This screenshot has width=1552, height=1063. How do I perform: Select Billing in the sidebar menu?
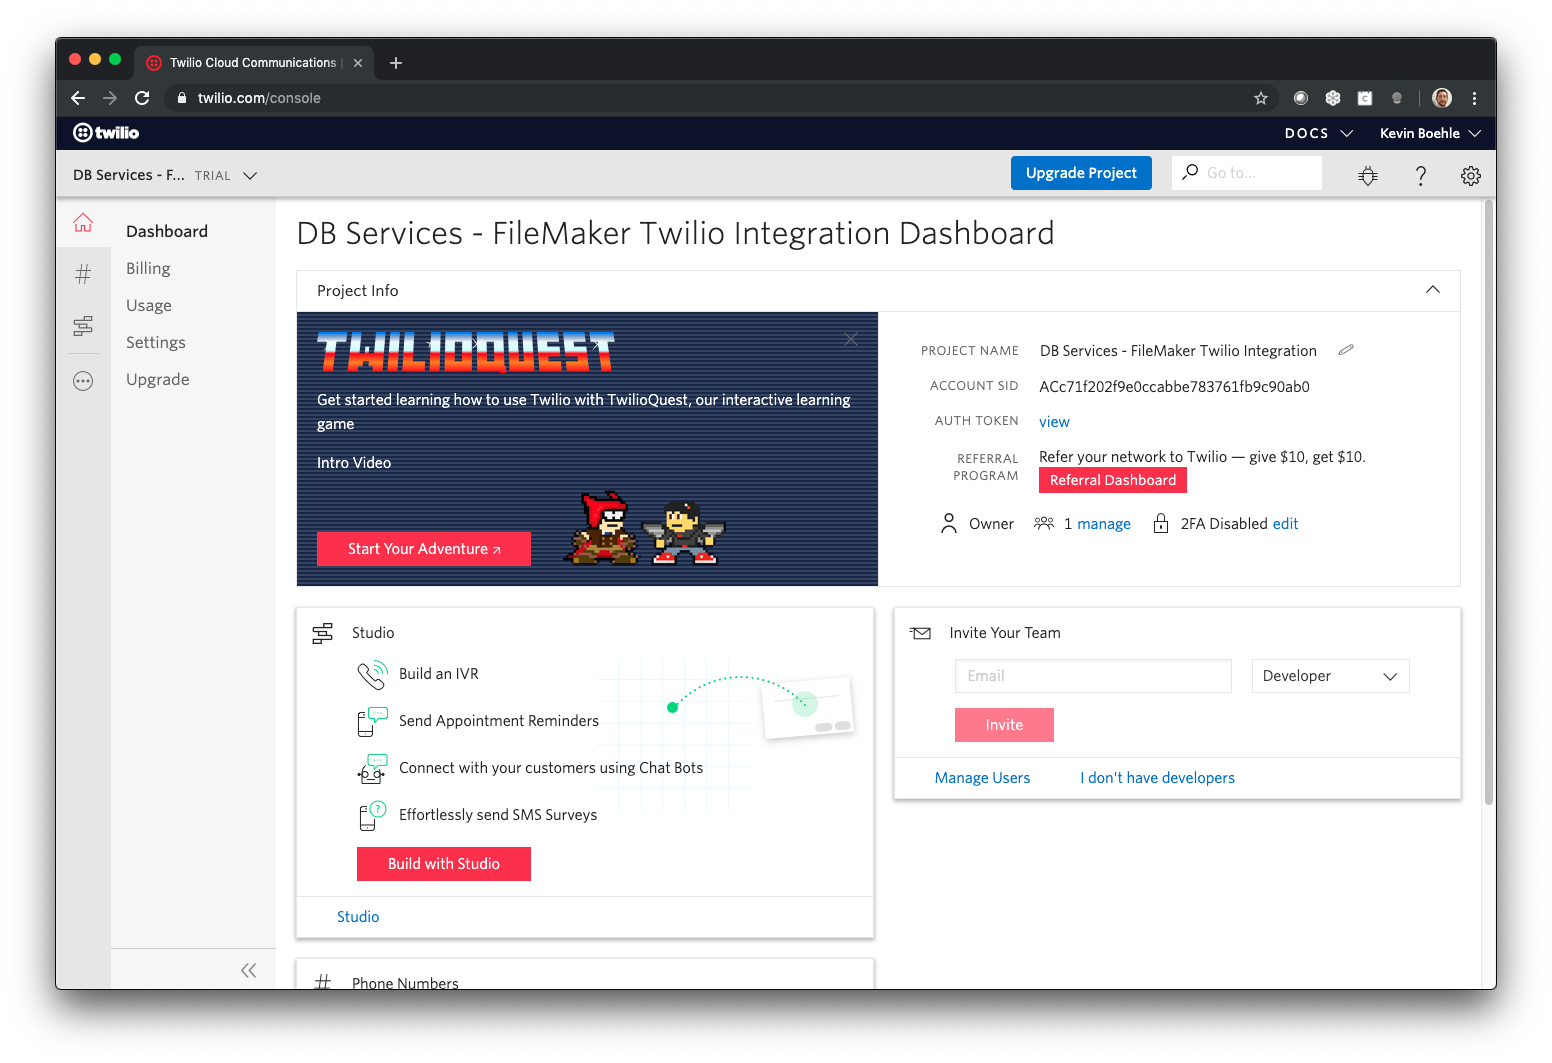(148, 268)
